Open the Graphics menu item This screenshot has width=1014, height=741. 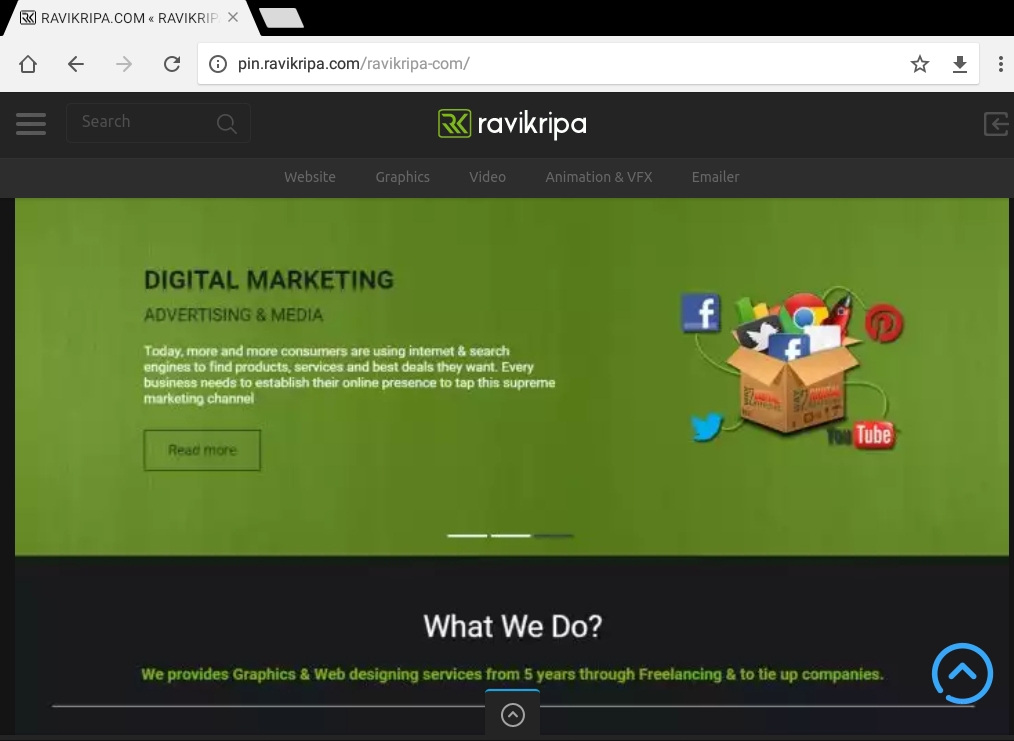tap(402, 177)
